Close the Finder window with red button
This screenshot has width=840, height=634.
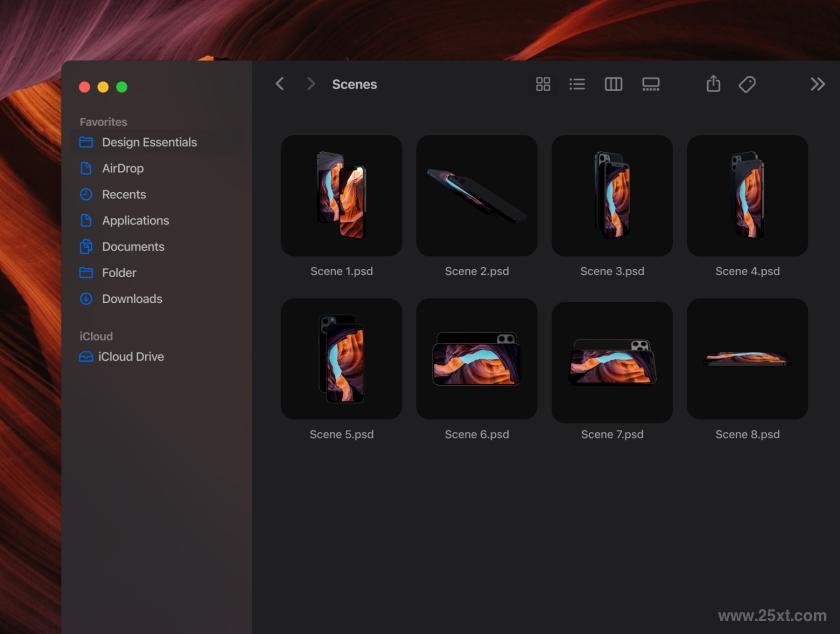[x=84, y=87]
